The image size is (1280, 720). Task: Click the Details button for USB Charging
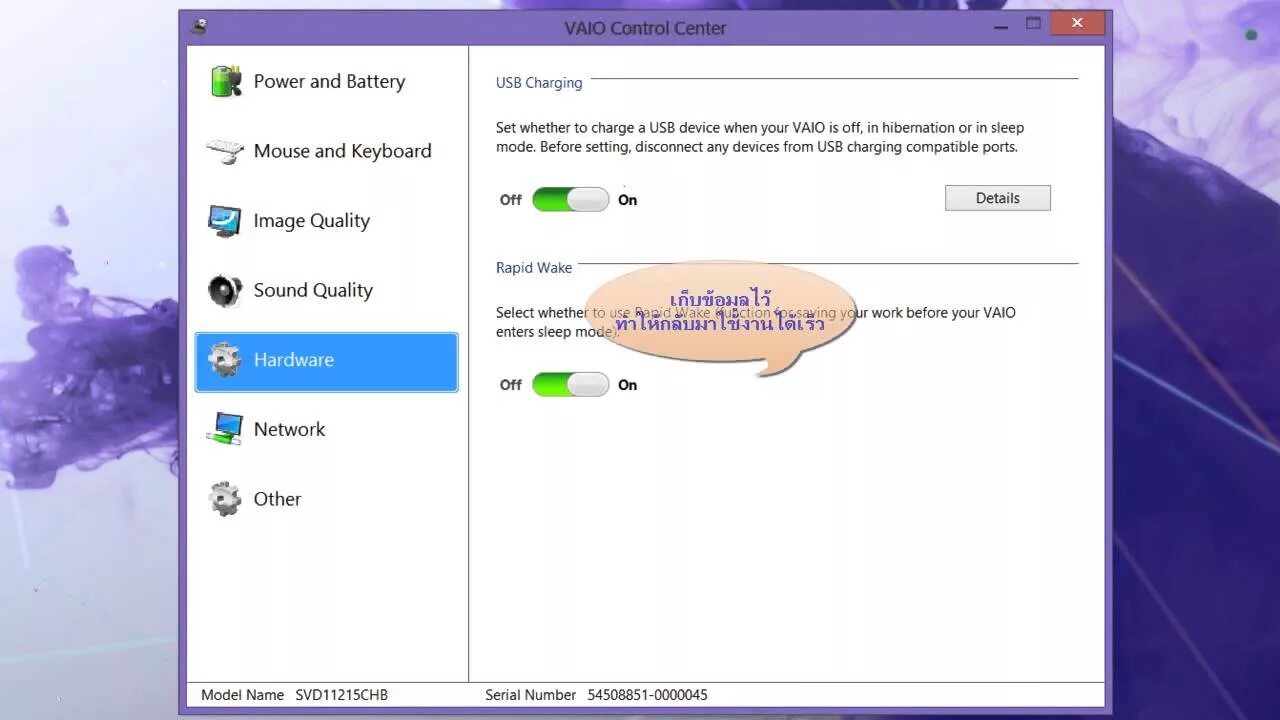997,197
